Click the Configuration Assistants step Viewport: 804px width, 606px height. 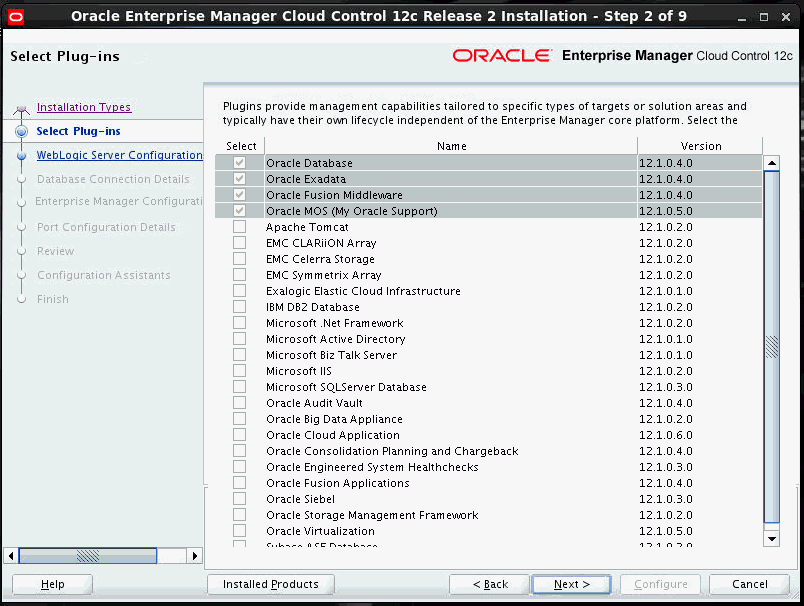(x=104, y=275)
